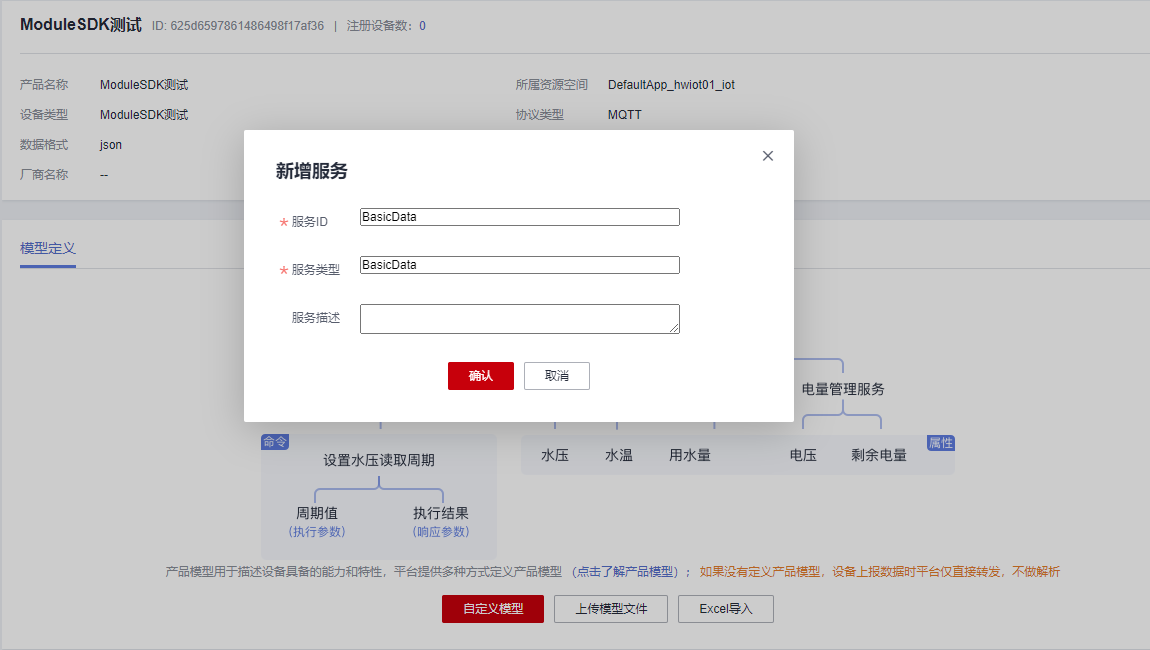Cancel the dialog with 取消

click(556, 376)
